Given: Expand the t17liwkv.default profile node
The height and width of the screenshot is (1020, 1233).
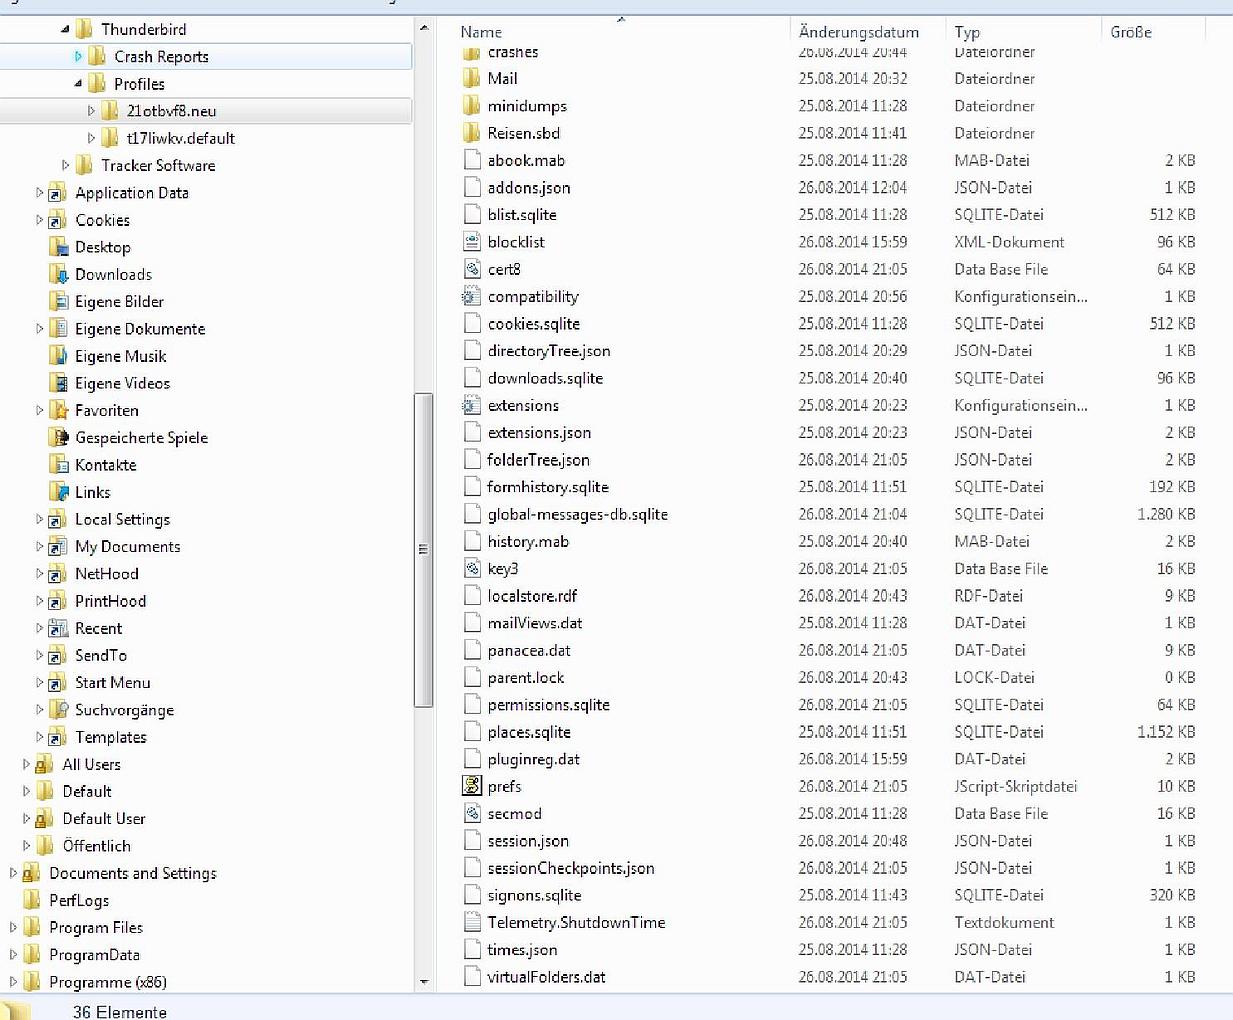Looking at the screenshot, I should pyautogui.click(x=92, y=138).
